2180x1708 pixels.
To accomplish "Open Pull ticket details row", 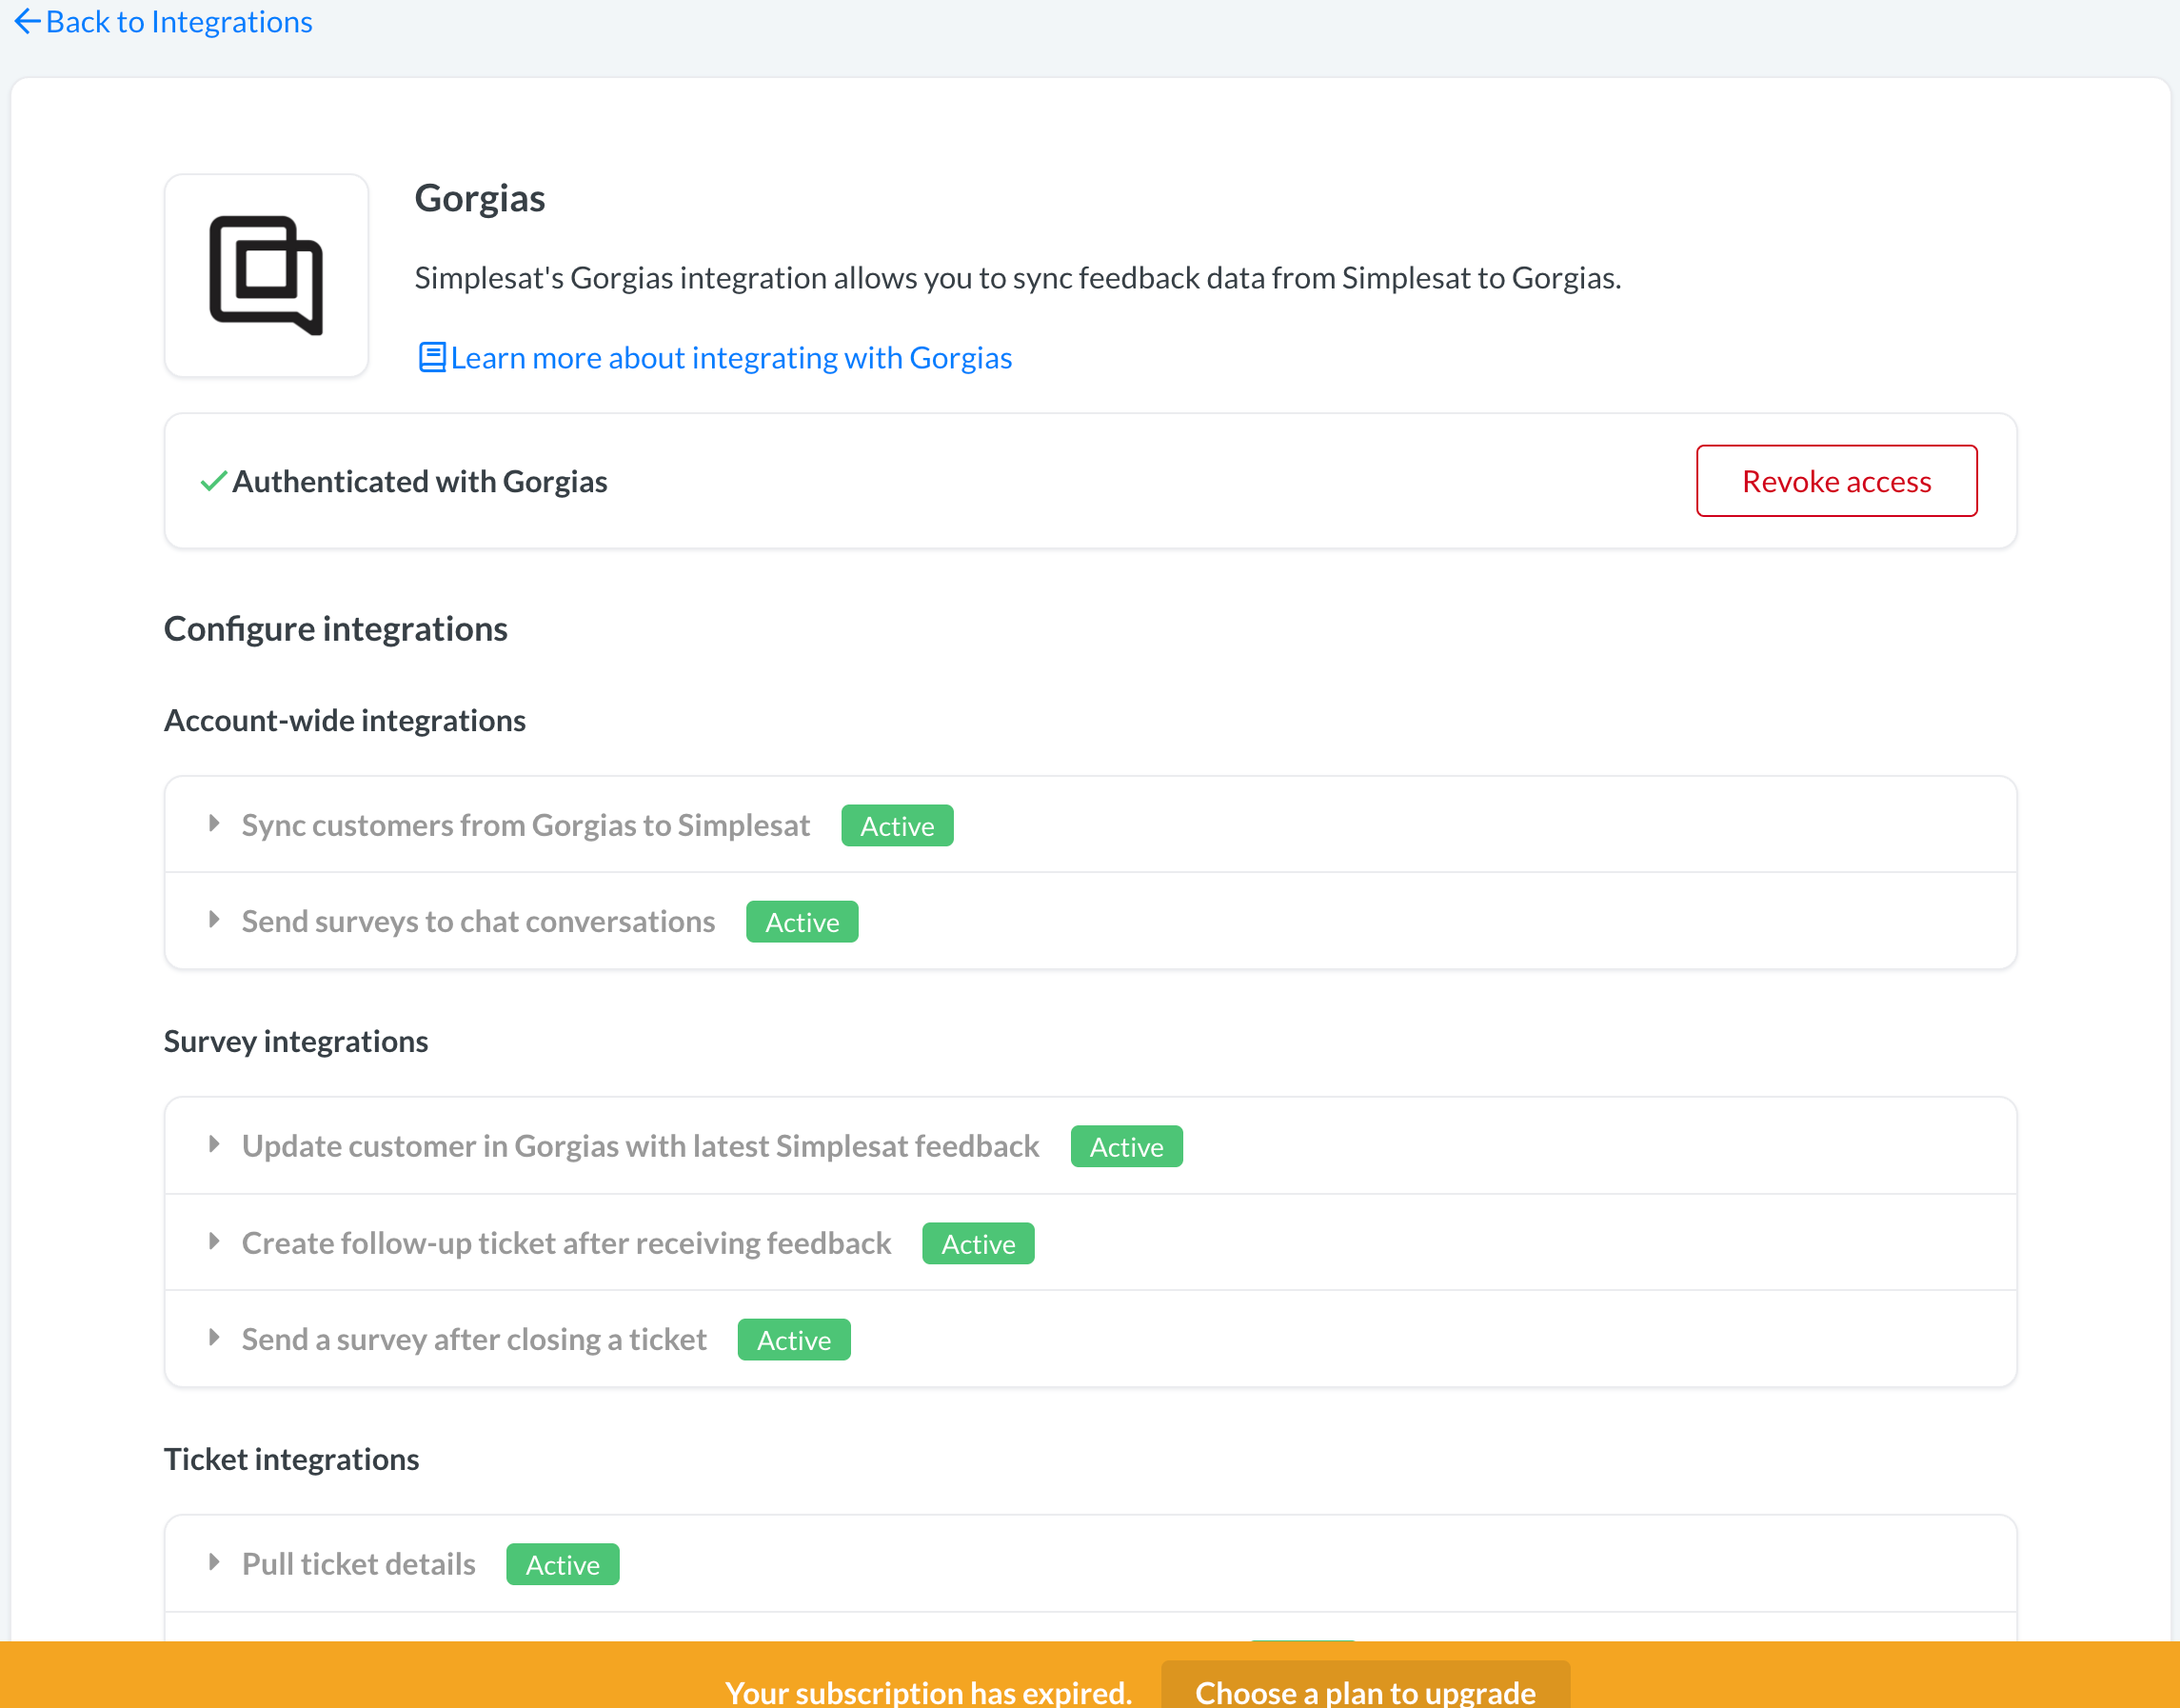I will [x=1090, y=1564].
